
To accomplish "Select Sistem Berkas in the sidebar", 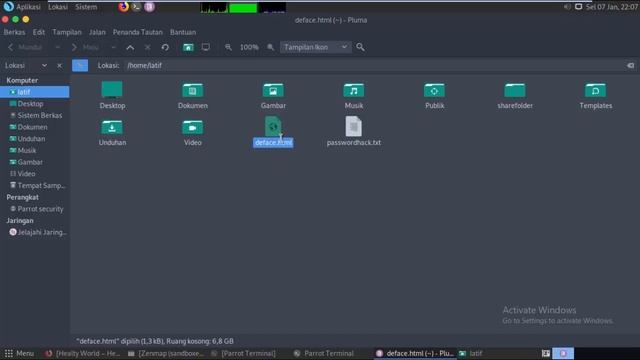I will (x=35, y=116).
